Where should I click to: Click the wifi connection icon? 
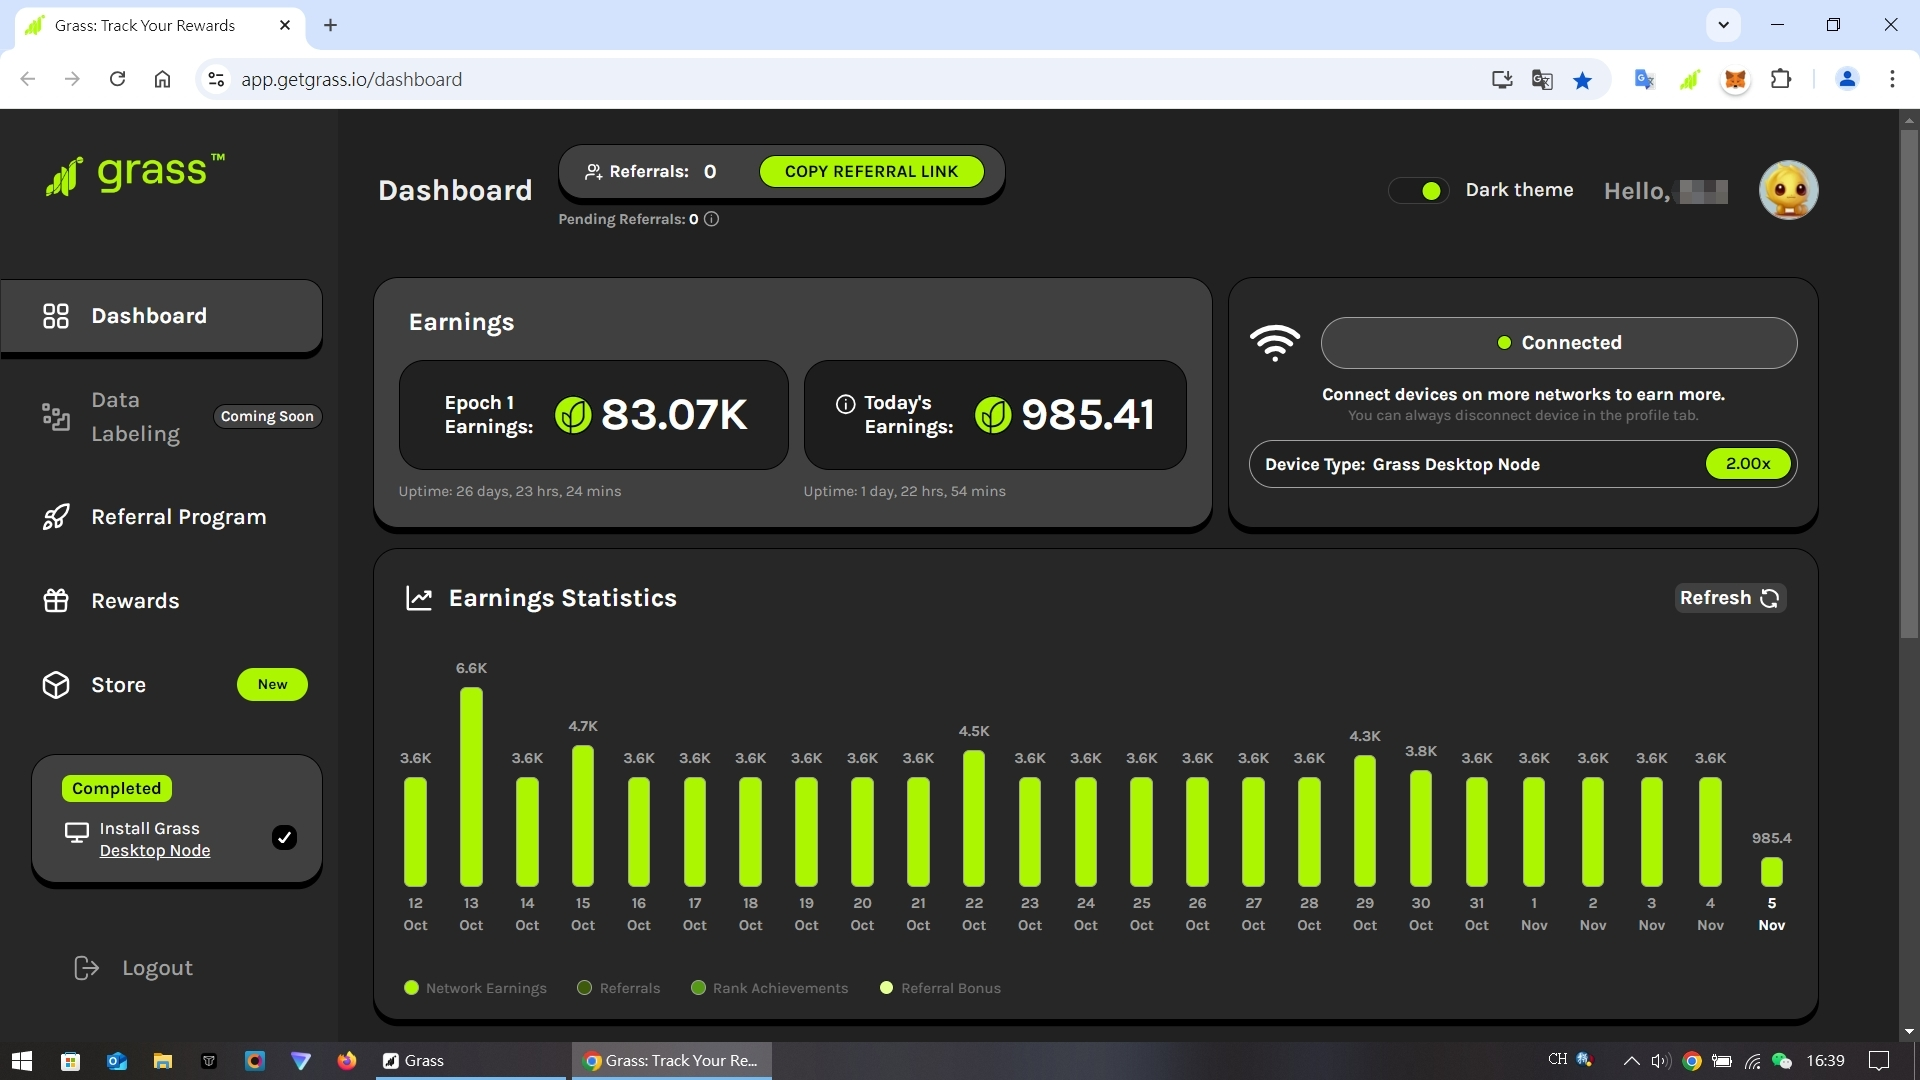[1275, 343]
